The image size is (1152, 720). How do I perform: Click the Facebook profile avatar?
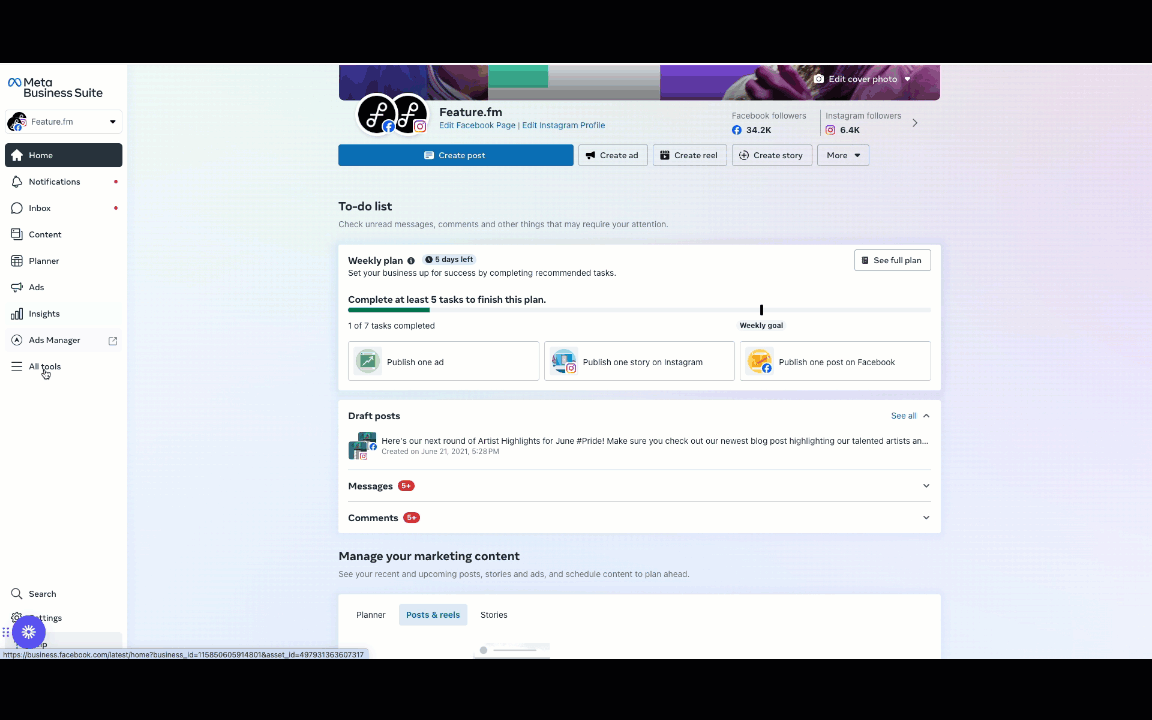tap(376, 115)
